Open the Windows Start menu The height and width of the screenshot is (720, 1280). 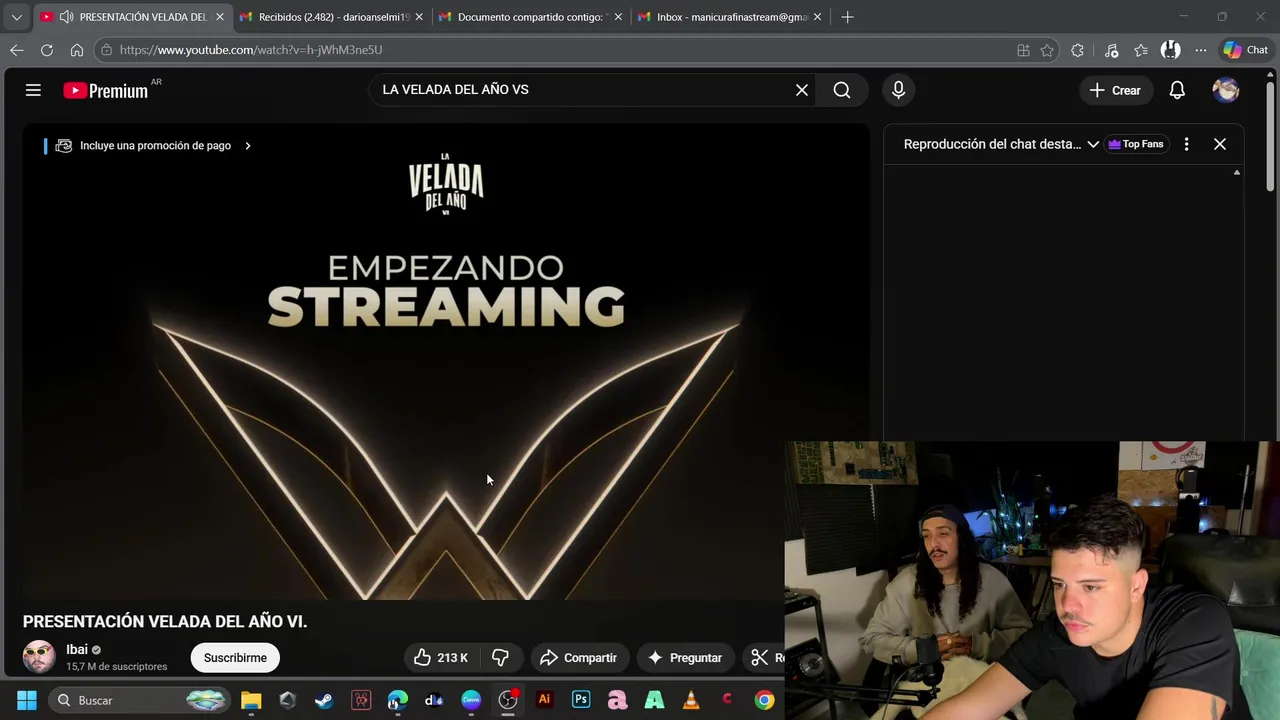(27, 700)
